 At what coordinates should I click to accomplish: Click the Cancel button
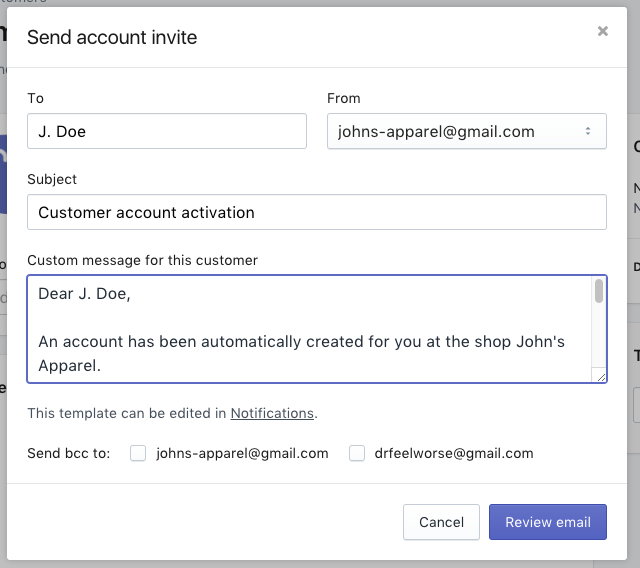(441, 522)
